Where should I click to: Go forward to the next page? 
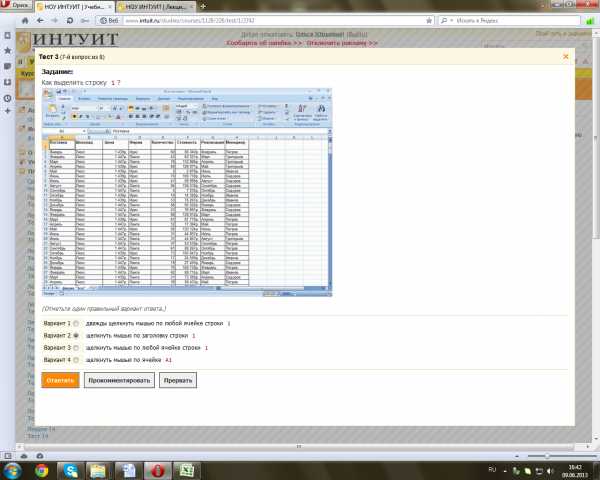pos(55,20)
